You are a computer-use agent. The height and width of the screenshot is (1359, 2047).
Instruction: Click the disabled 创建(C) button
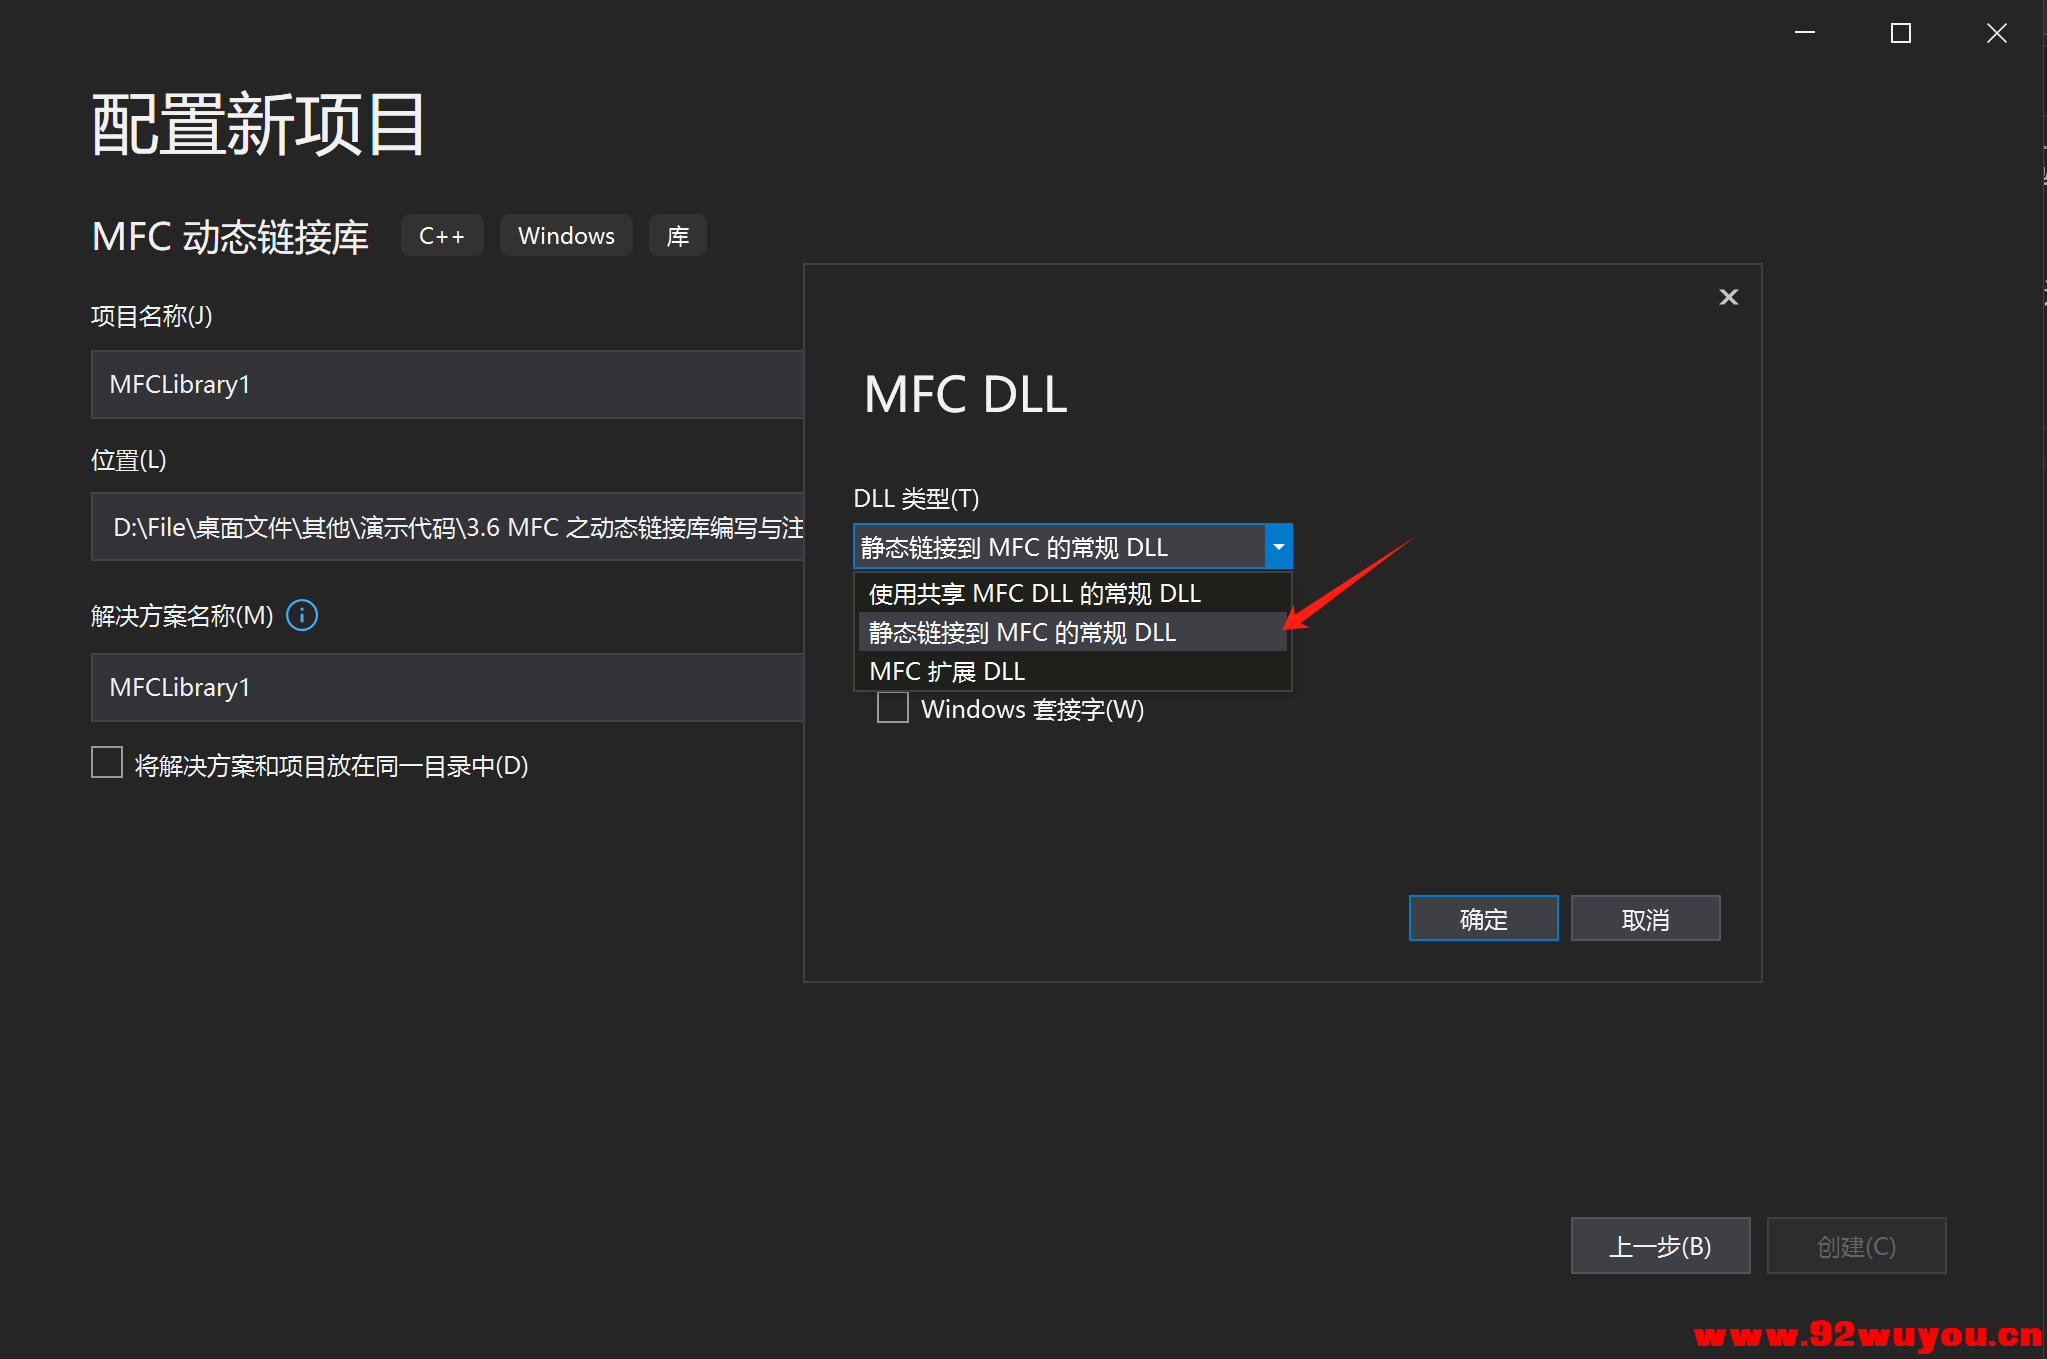tap(1856, 1245)
